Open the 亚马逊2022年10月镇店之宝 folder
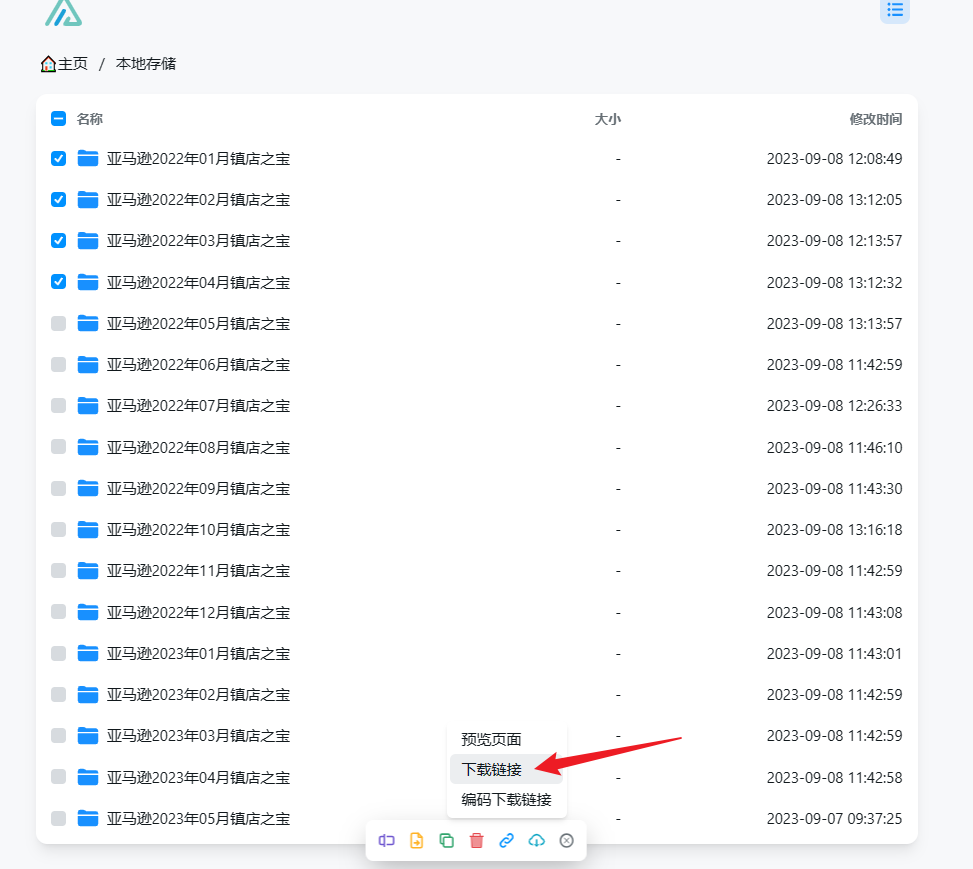This screenshot has width=973, height=869. coord(198,529)
